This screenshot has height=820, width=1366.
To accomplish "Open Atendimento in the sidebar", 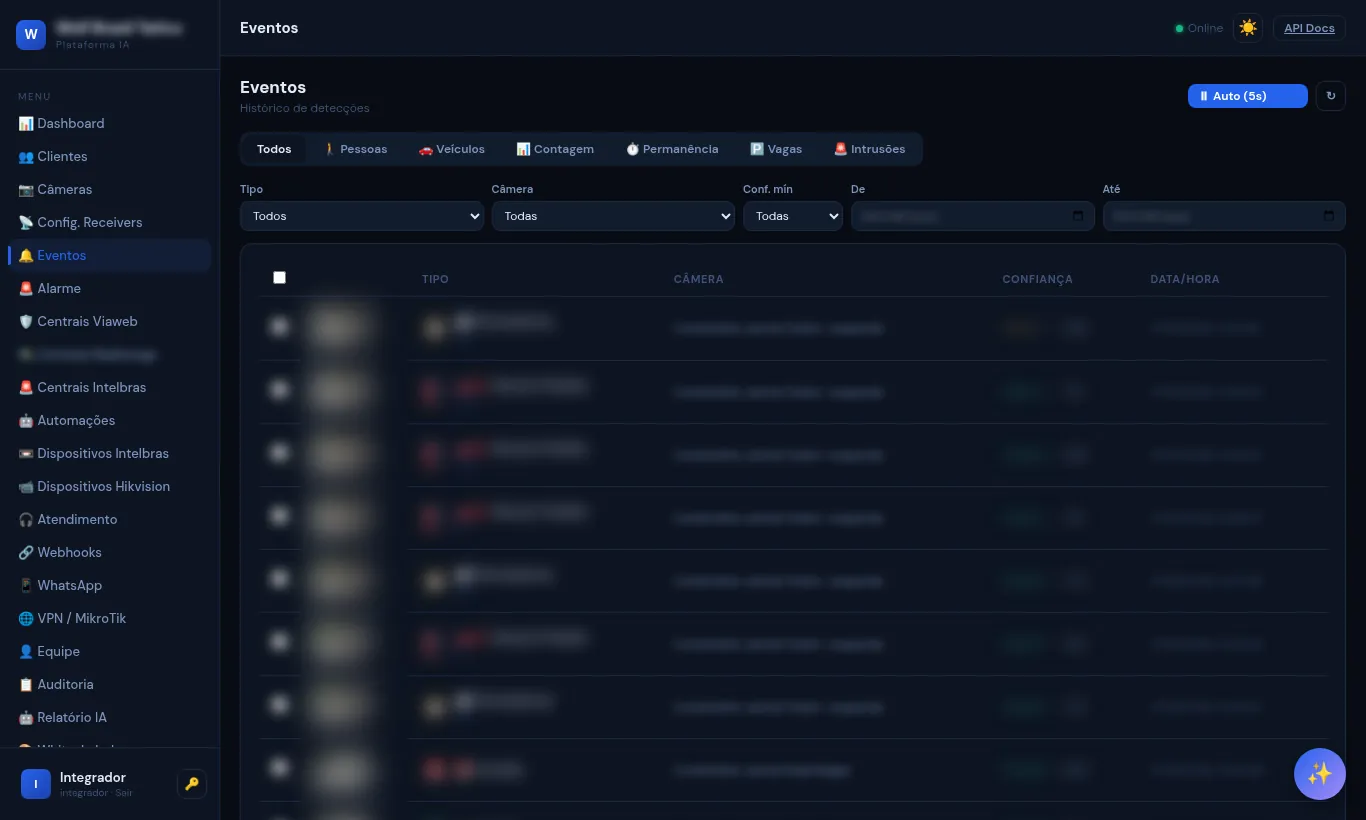I will coord(110,519).
